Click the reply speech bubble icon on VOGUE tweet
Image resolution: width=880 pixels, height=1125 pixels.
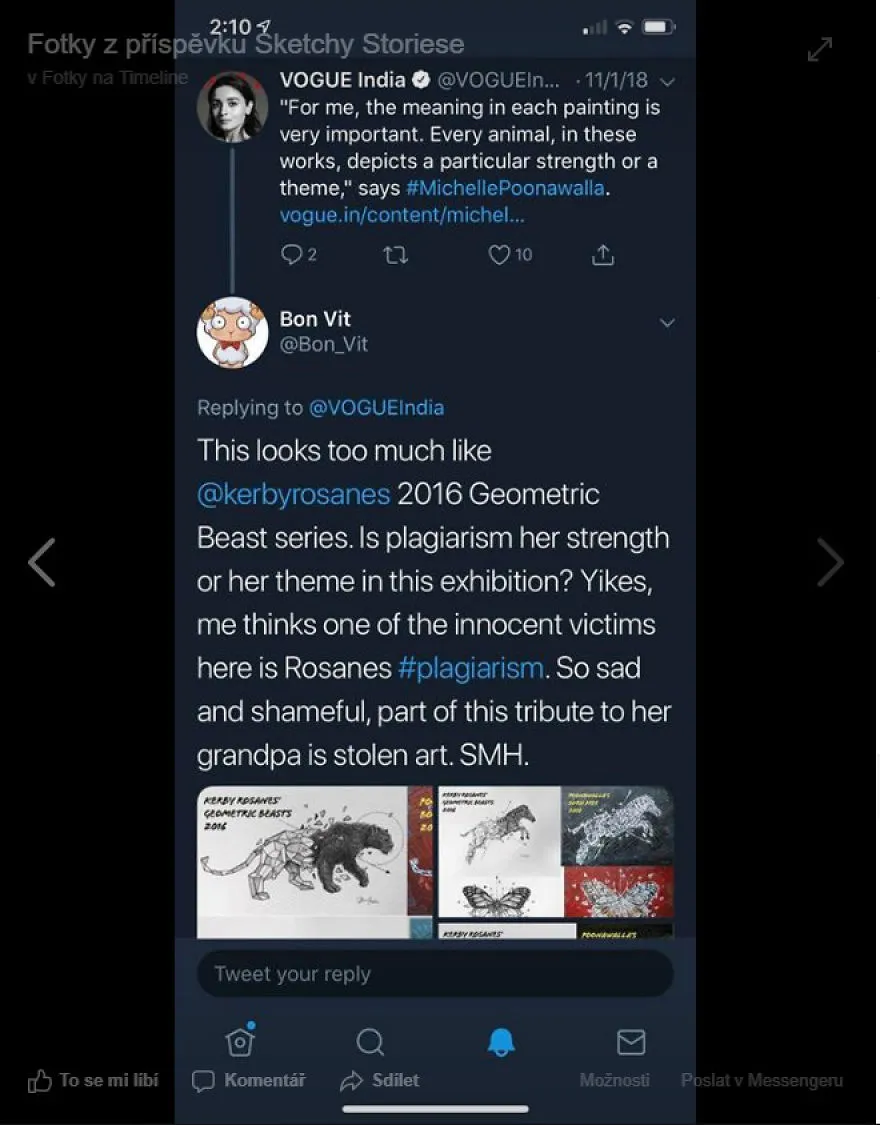click(x=290, y=255)
